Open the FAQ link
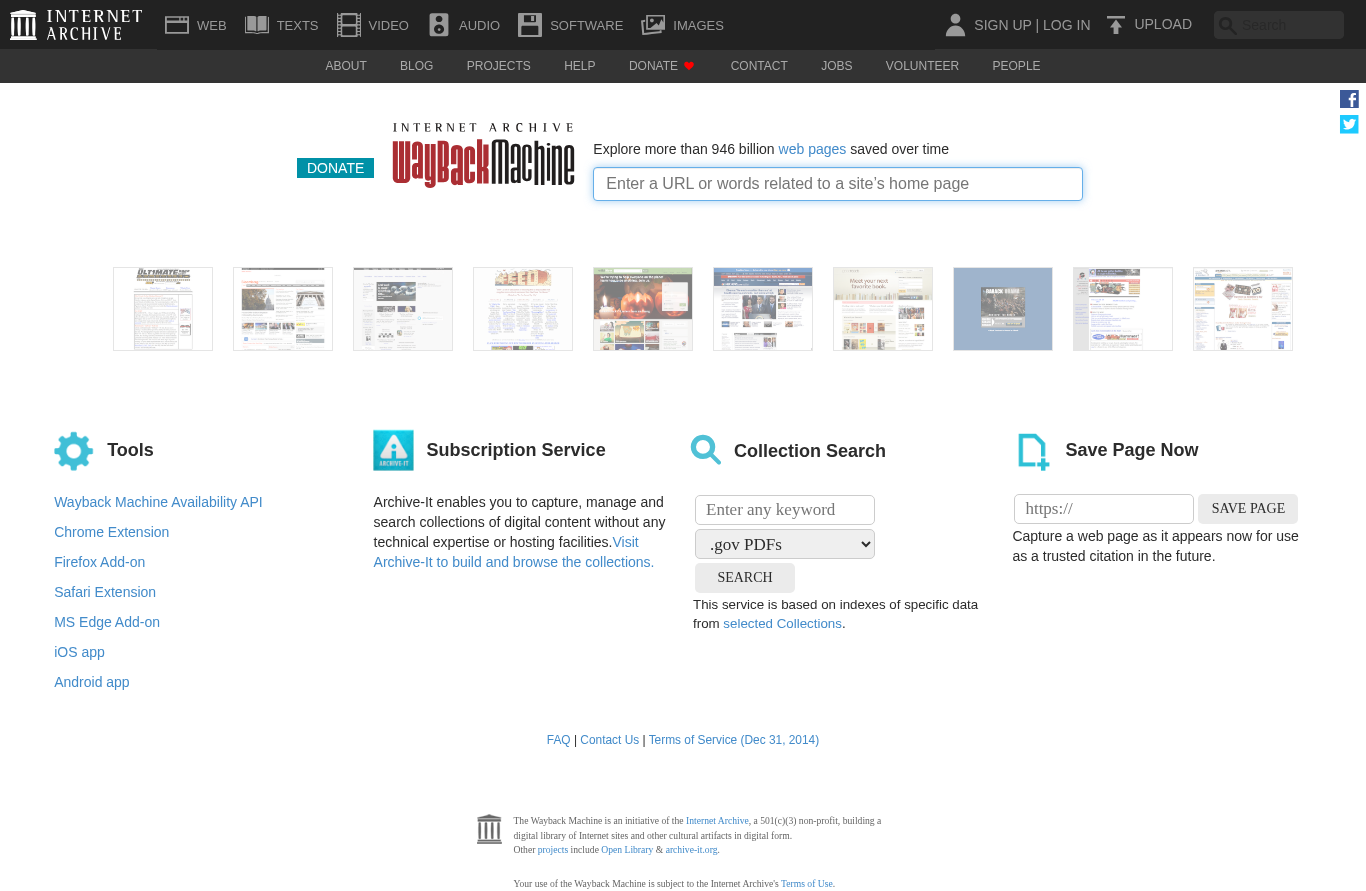1366x891 pixels. click(x=558, y=740)
